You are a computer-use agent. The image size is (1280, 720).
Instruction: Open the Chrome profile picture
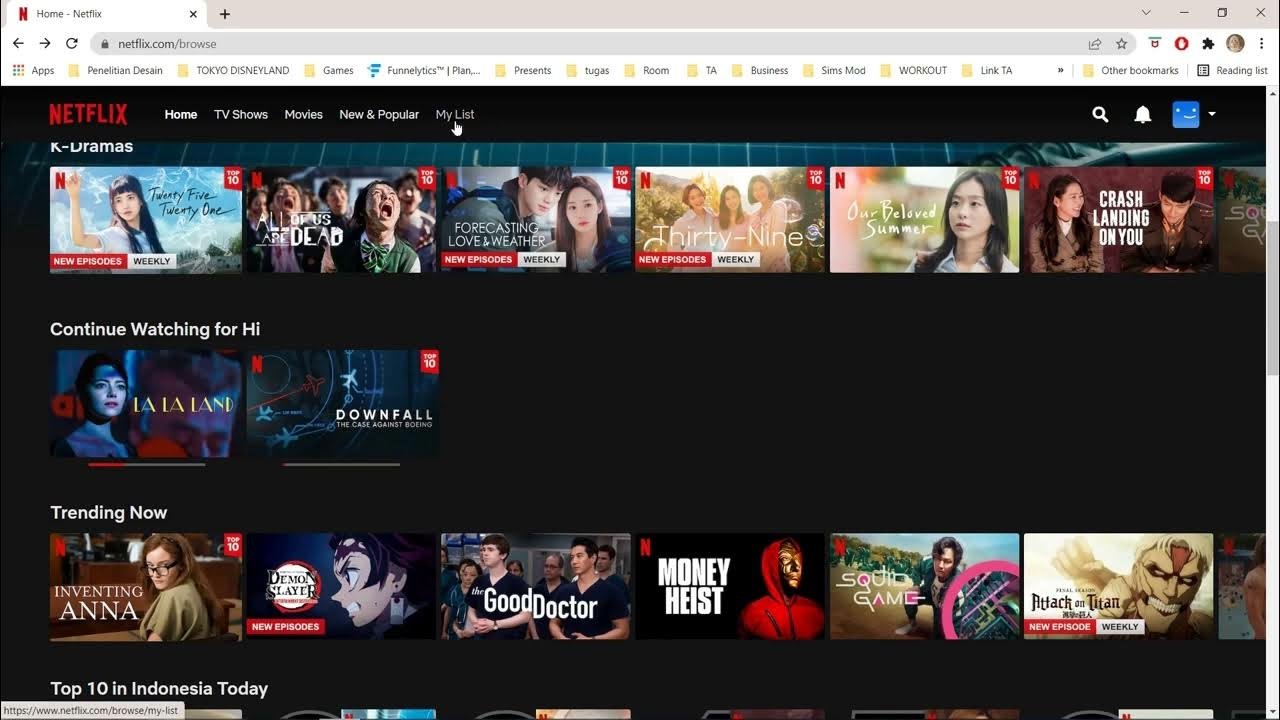pyautogui.click(x=1235, y=43)
